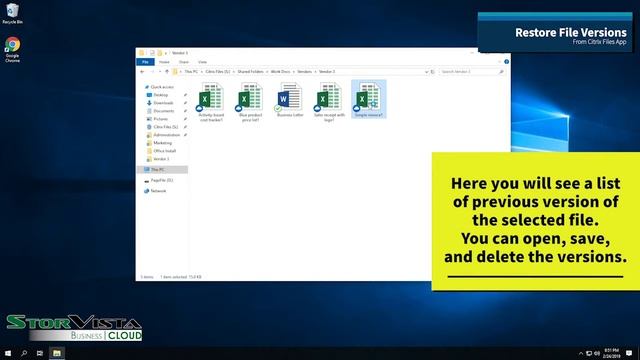Click the Forward navigation arrow
The image size is (640, 360).
click(152, 72)
